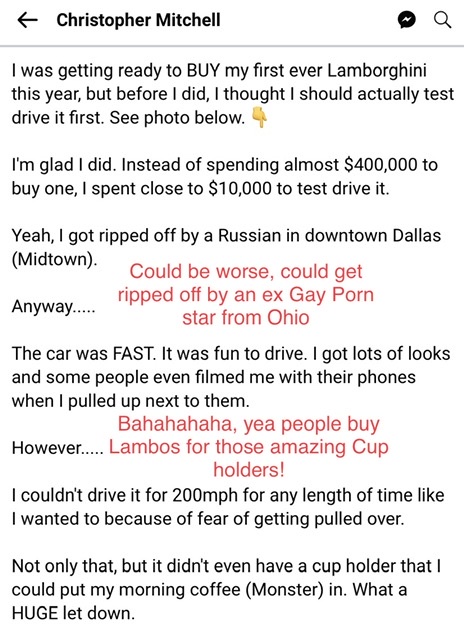Tap the 'HUGE let down.' closing line
Viewport: 464px width, 640px height.
point(73,613)
